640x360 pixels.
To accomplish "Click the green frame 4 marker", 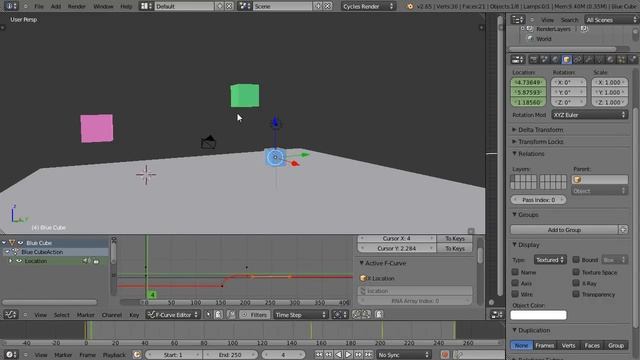I will [x=152, y=295].
